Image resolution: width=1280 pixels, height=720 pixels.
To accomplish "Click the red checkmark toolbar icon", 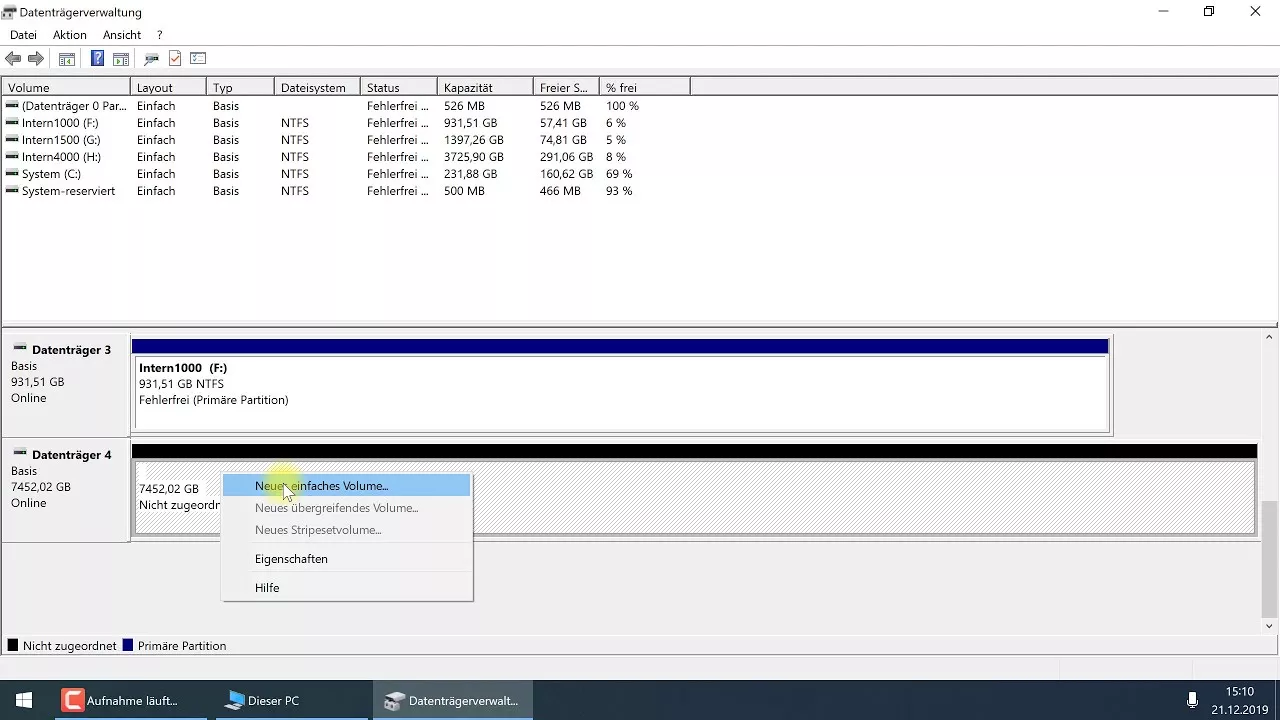I will click(x=174, y=58).
